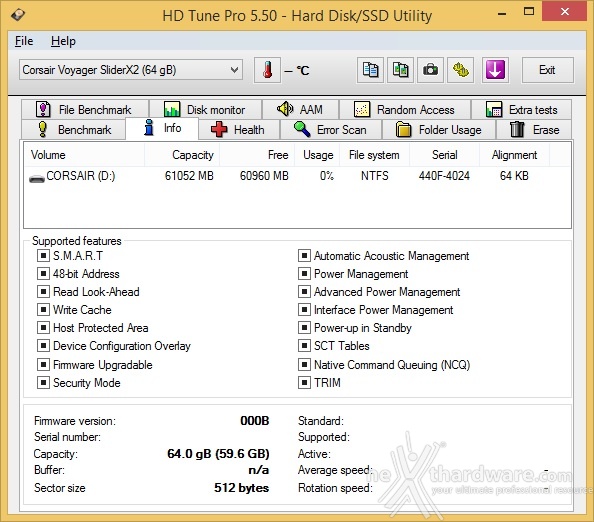Minimize the HD Tune Pro window
This screenshot has width=594, height=522.
point(502,13)
